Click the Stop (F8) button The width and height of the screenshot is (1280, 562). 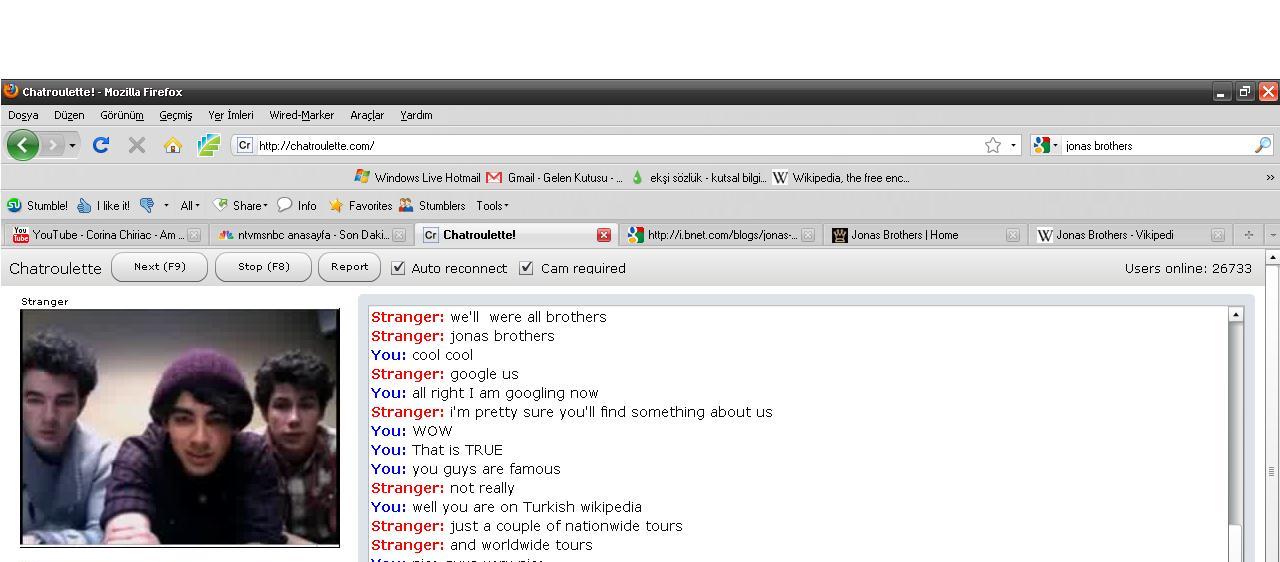pyautogui.click(x=264, y=267)
